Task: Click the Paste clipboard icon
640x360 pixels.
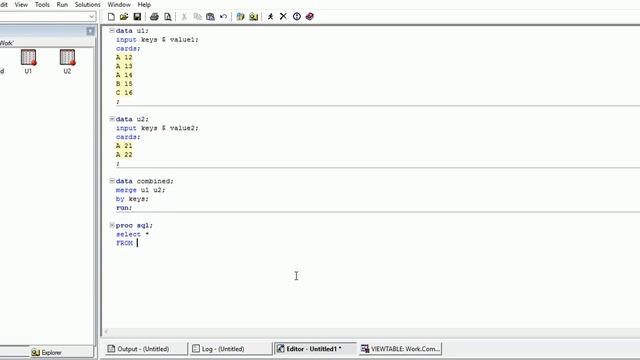Action: 210,17
